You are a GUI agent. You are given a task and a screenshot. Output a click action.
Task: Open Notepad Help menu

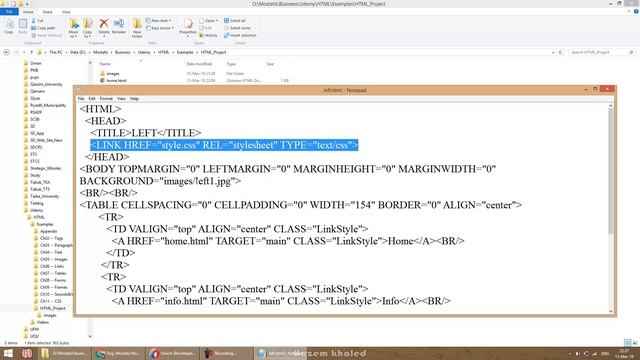tap(134, 98)
